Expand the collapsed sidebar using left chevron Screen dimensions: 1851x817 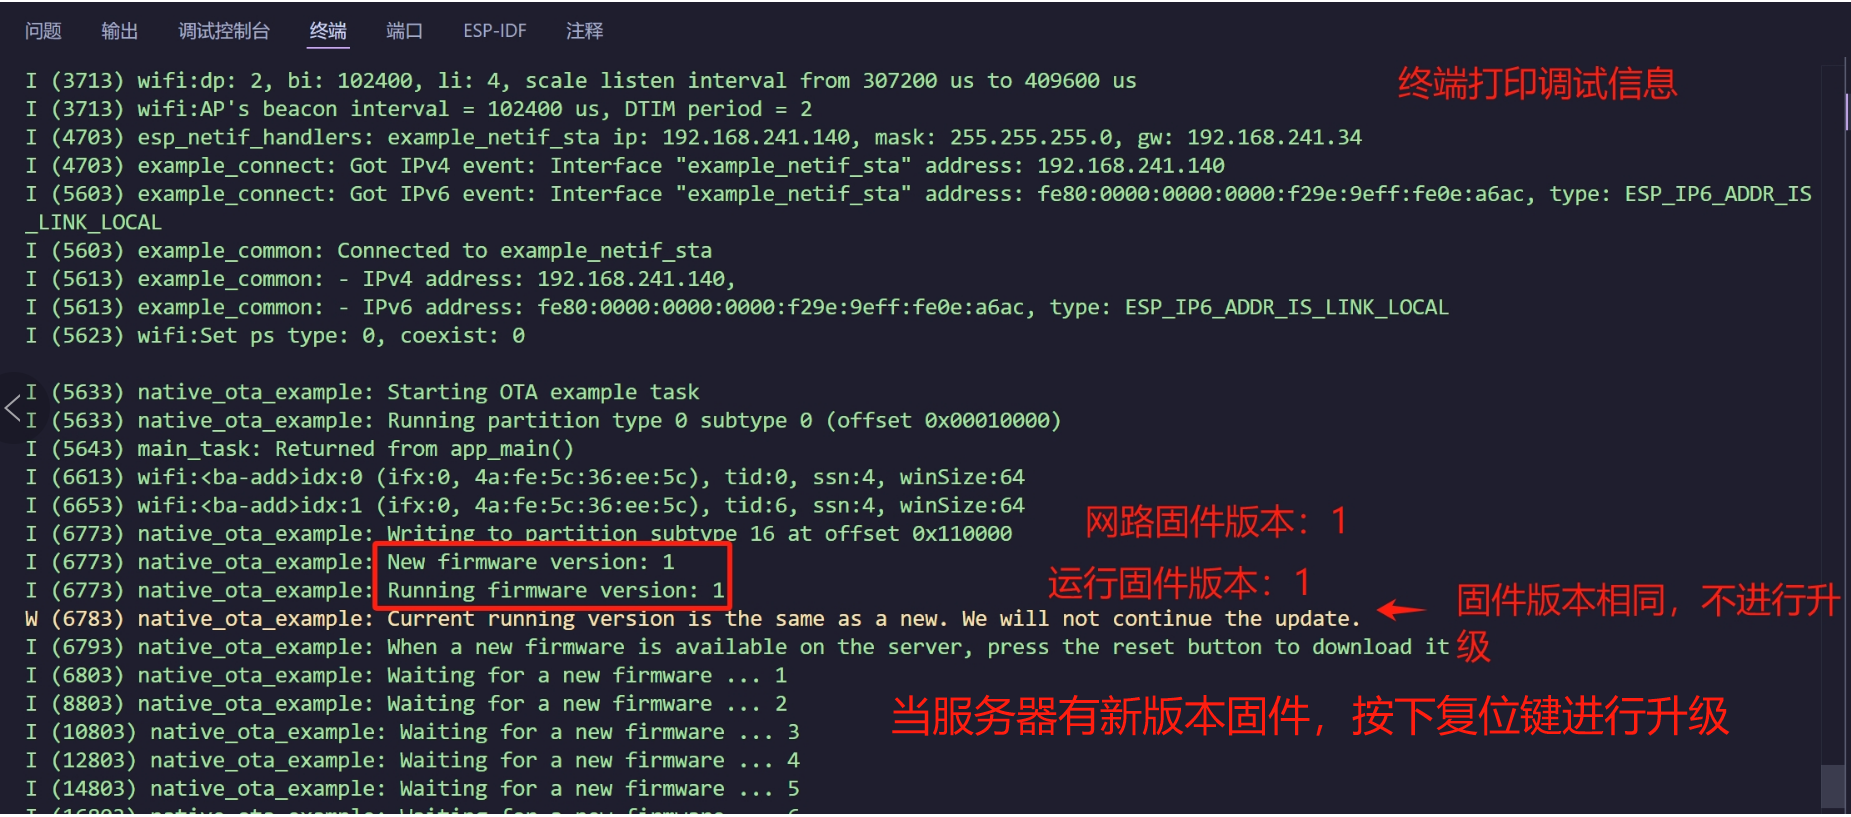[x=13, y=408]
